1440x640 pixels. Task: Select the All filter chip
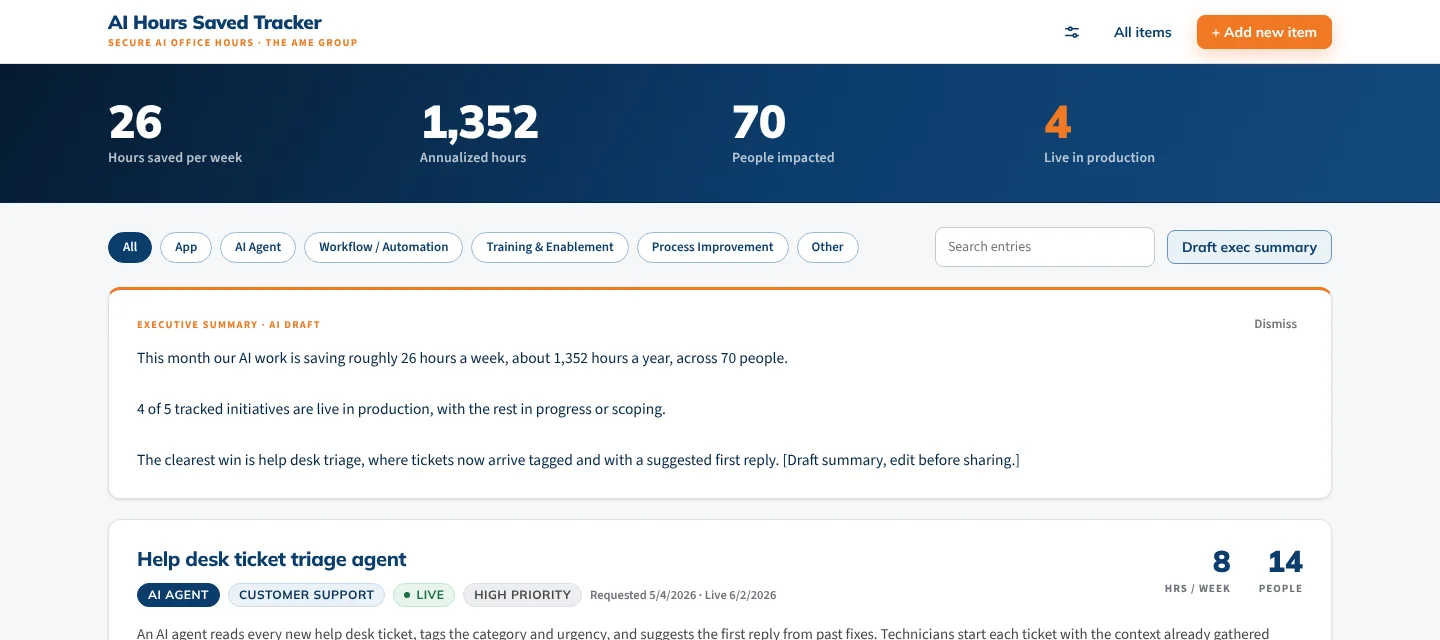[x=130, y=247]
